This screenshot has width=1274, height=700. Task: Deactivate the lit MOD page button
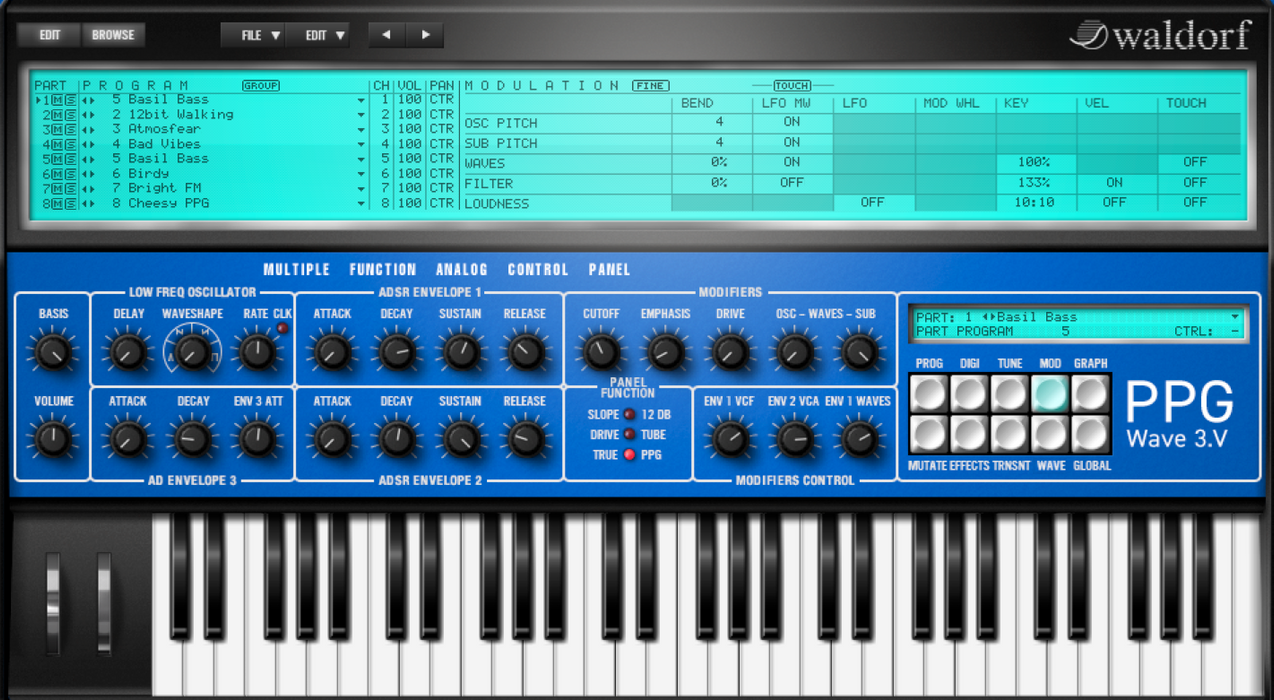1050,393
